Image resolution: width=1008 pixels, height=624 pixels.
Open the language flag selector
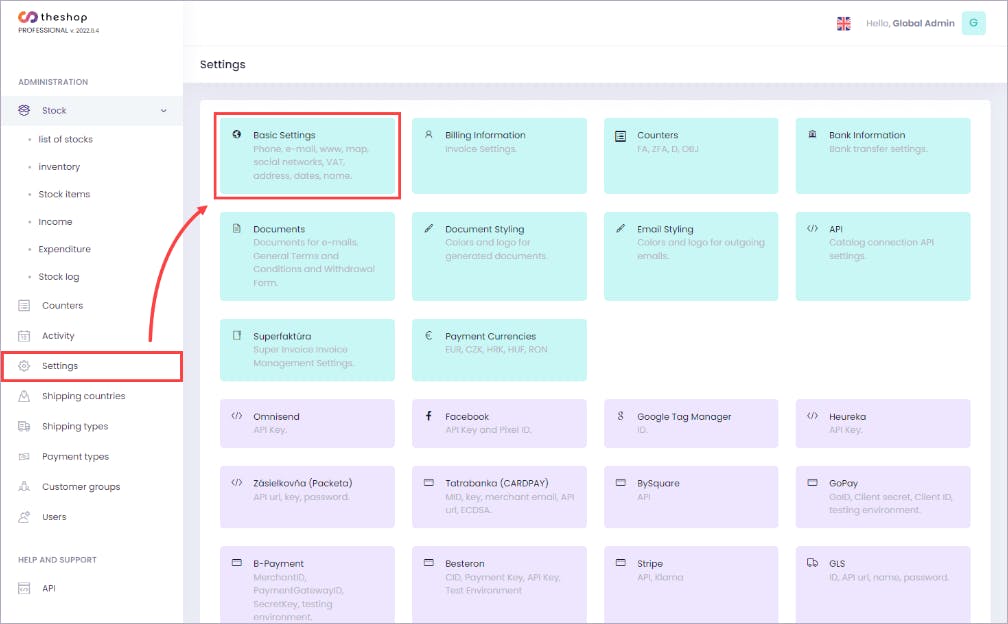point(844,23)
